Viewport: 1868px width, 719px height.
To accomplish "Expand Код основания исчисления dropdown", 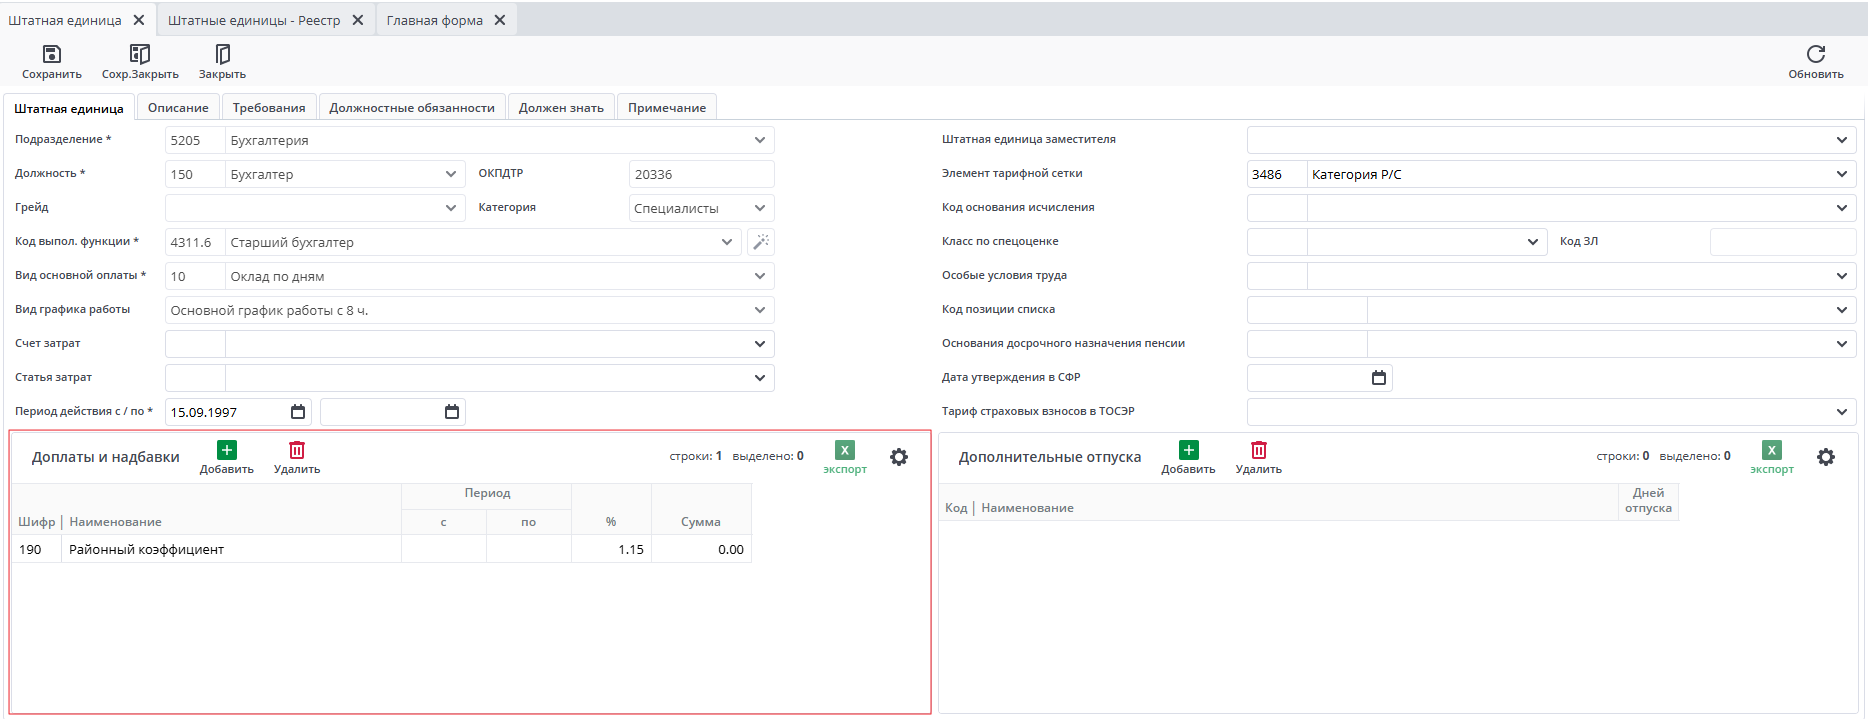I will tap(1842, 208).
